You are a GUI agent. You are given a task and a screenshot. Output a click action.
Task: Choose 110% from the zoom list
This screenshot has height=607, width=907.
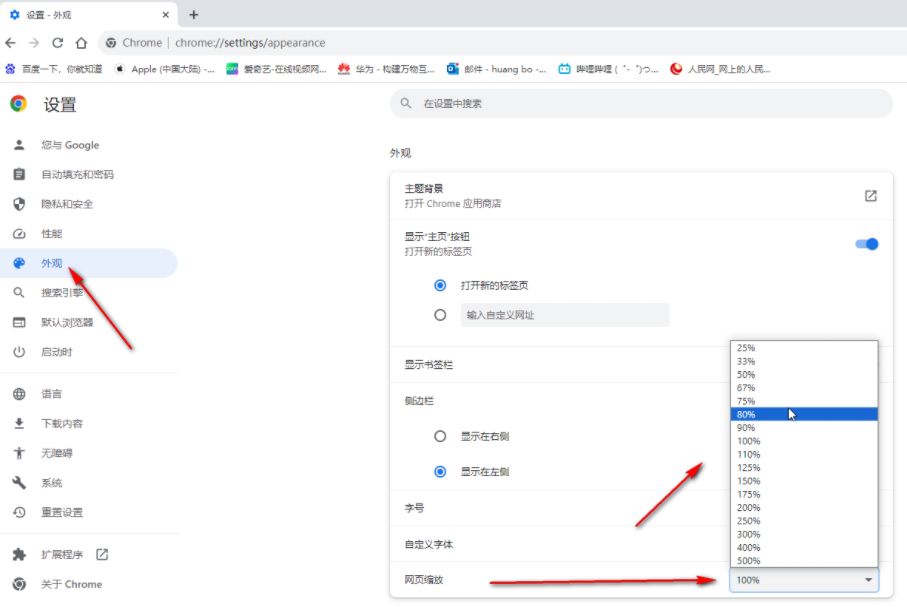tap(804, 454)
